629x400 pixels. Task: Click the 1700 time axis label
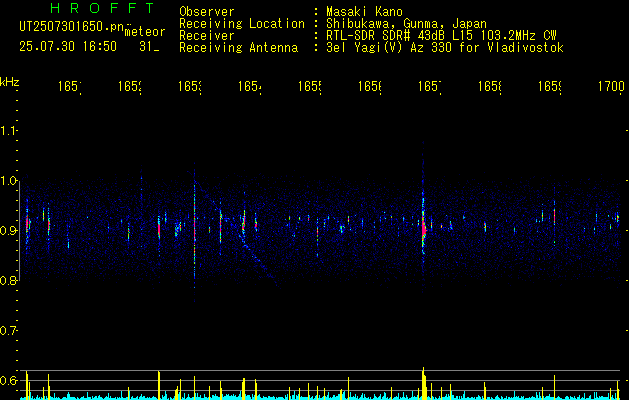click(611, 86)
